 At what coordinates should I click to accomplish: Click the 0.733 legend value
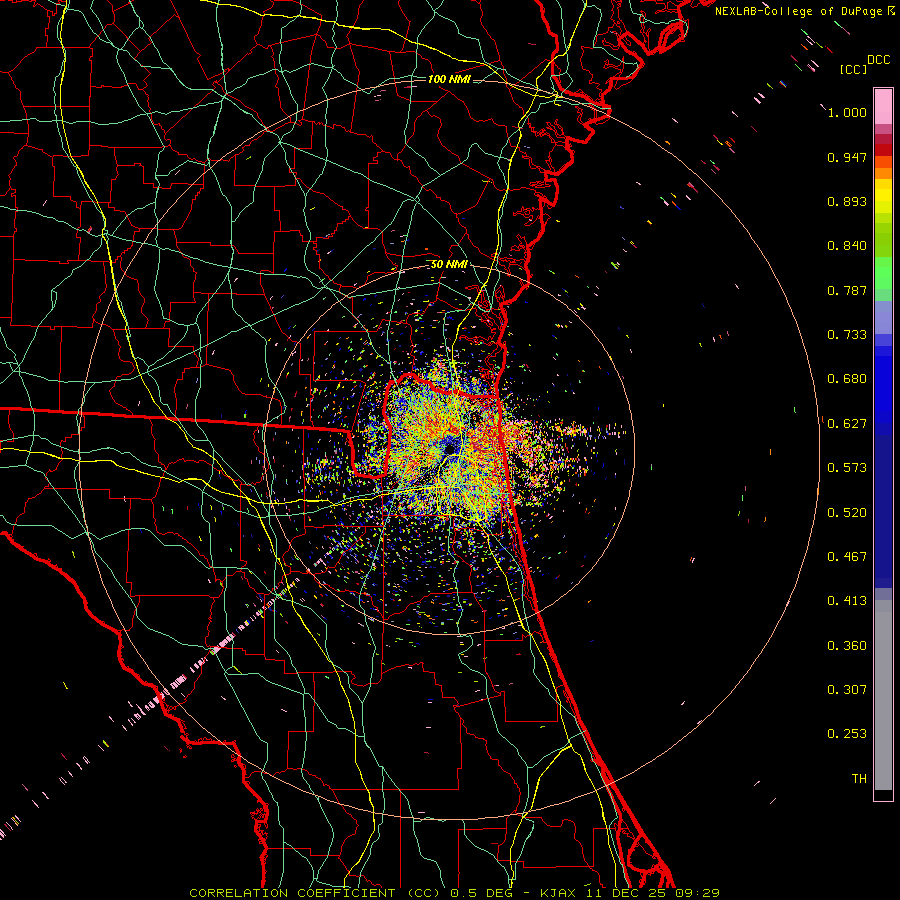point(847,335)
